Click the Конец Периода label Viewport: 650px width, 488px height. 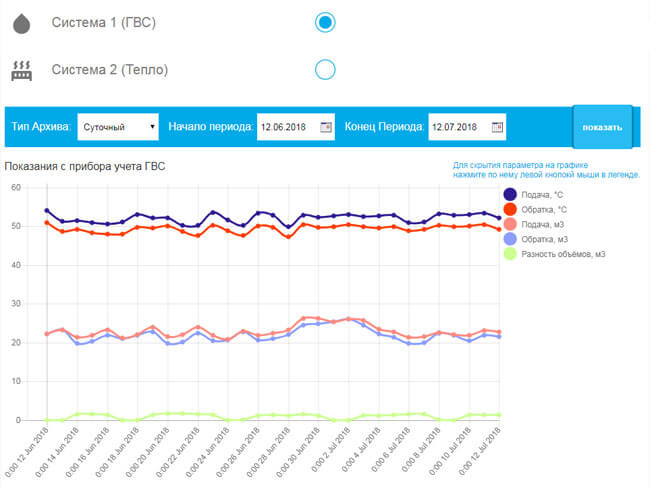coord(384,126)
